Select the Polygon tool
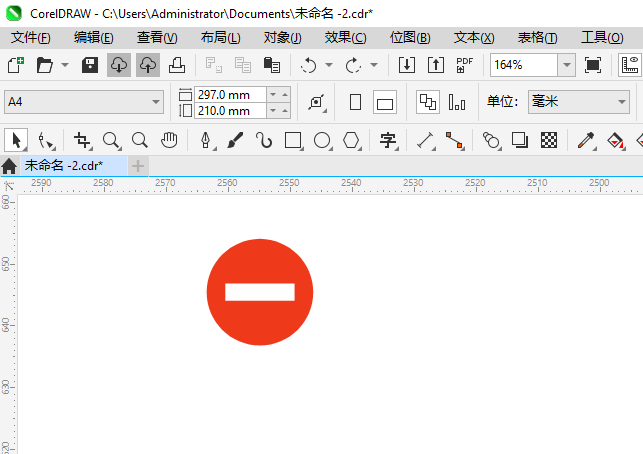This screenshot has width=643, height=454. coord(351,140)
